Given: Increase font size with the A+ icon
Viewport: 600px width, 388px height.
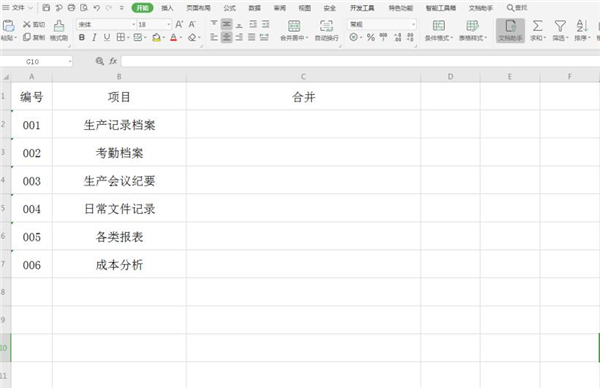Looking at the screenshot, I should (179, 24).
